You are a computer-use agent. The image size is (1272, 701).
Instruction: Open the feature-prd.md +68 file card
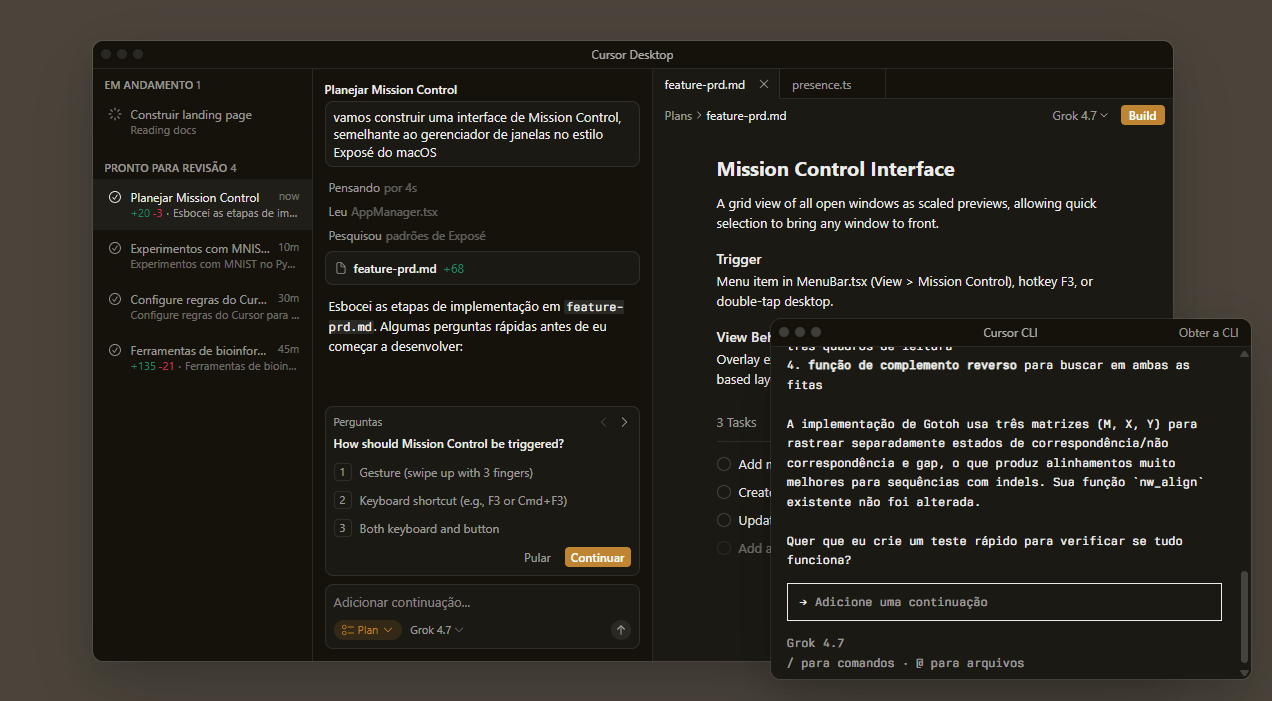[x=482, y=269]
